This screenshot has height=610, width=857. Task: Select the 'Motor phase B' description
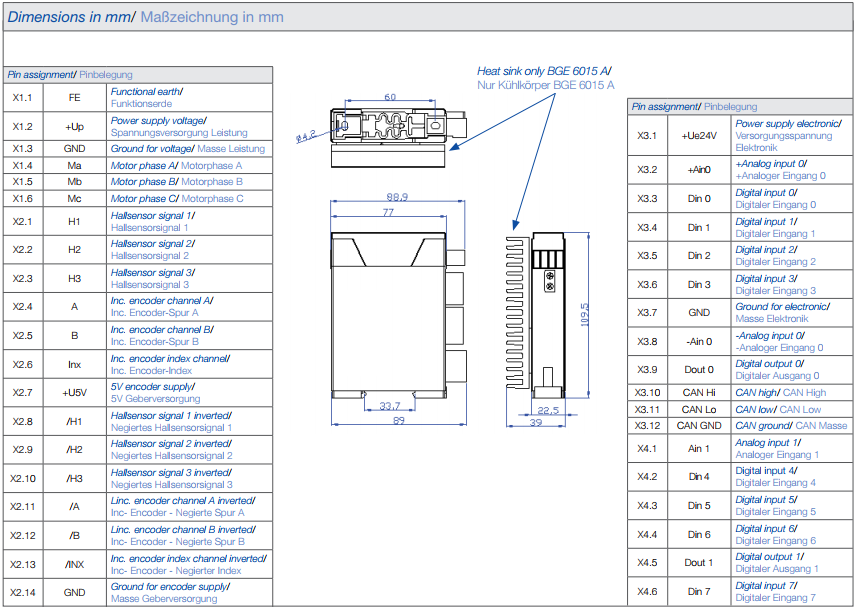click(x=176, y=182)
